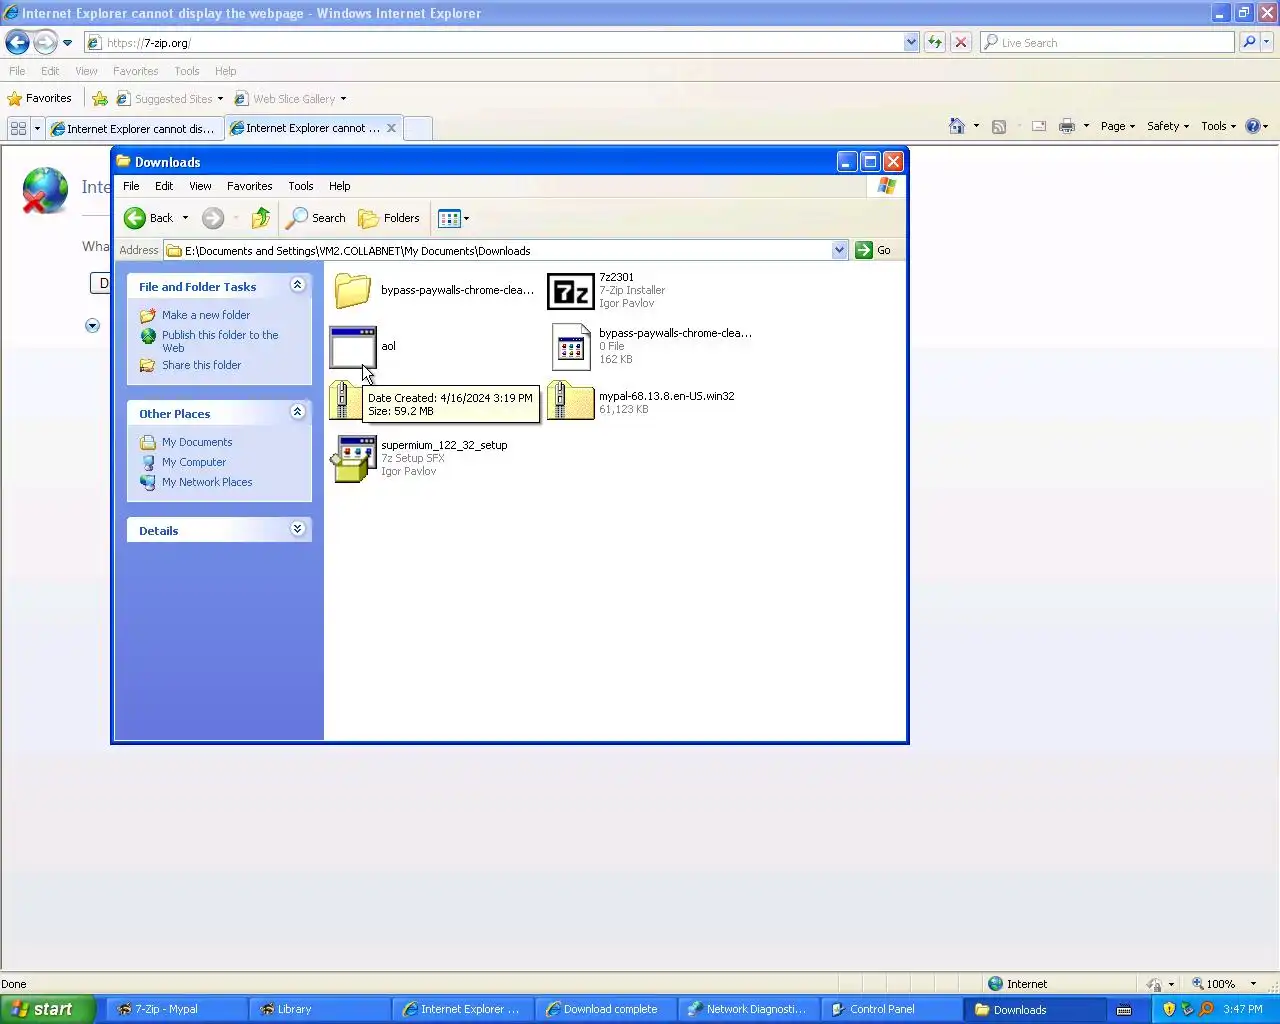Switch to 7-Zip - Mypal taskbar item
Screen dimensions: 1280x1024
pyautogui.click(x=175, y=1009)
